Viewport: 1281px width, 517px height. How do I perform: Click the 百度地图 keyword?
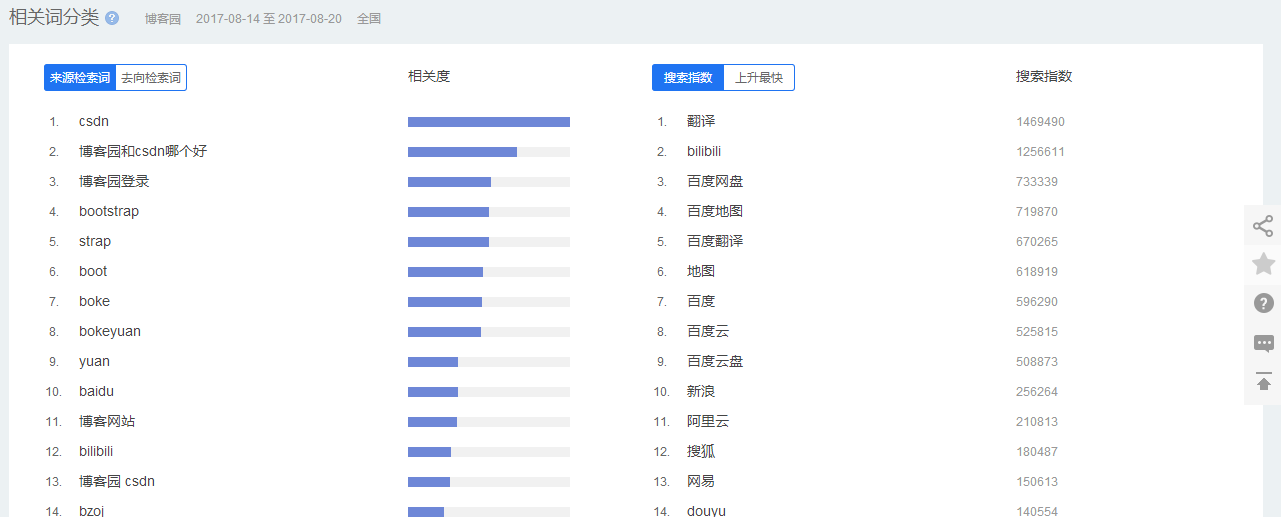tap(715, 211)
